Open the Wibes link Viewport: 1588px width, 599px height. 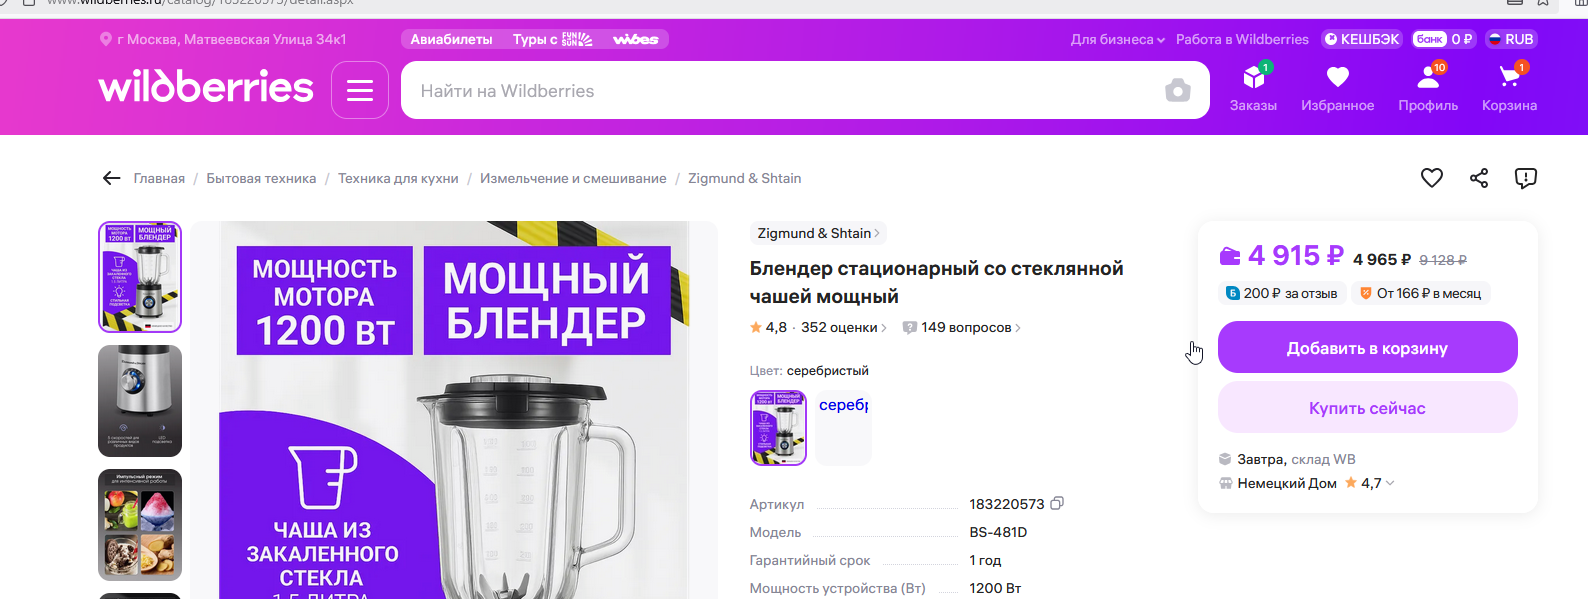636,39
